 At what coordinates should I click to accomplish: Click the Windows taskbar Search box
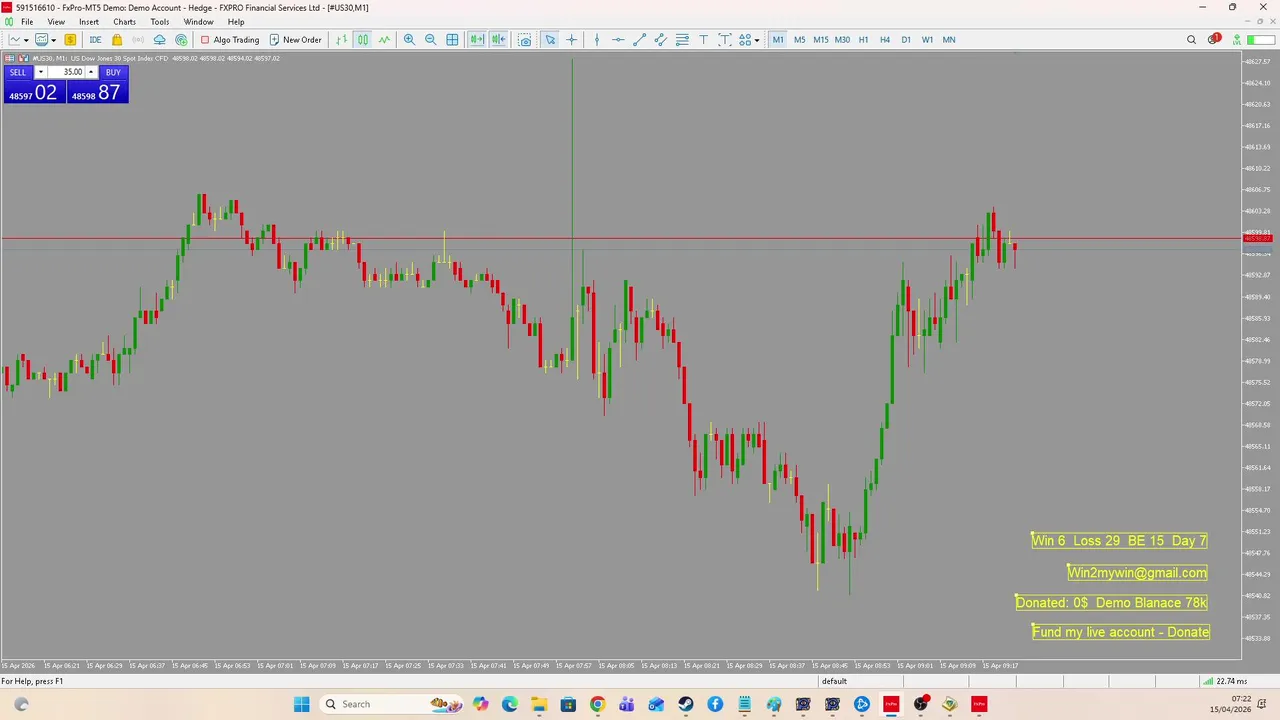392,704
